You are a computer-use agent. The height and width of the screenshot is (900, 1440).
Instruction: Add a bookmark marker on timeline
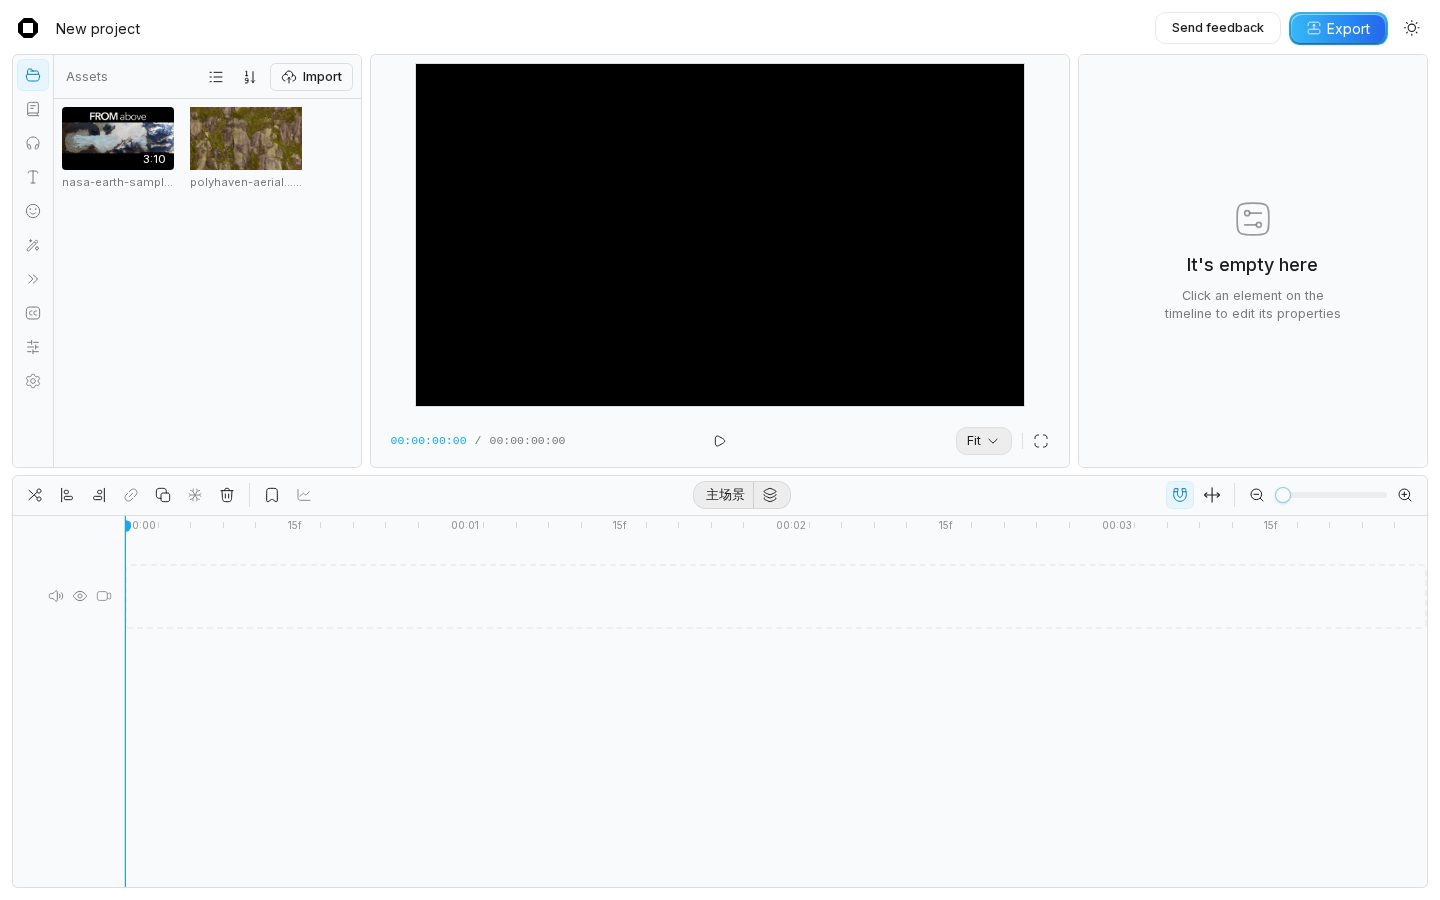pos(272,495)
